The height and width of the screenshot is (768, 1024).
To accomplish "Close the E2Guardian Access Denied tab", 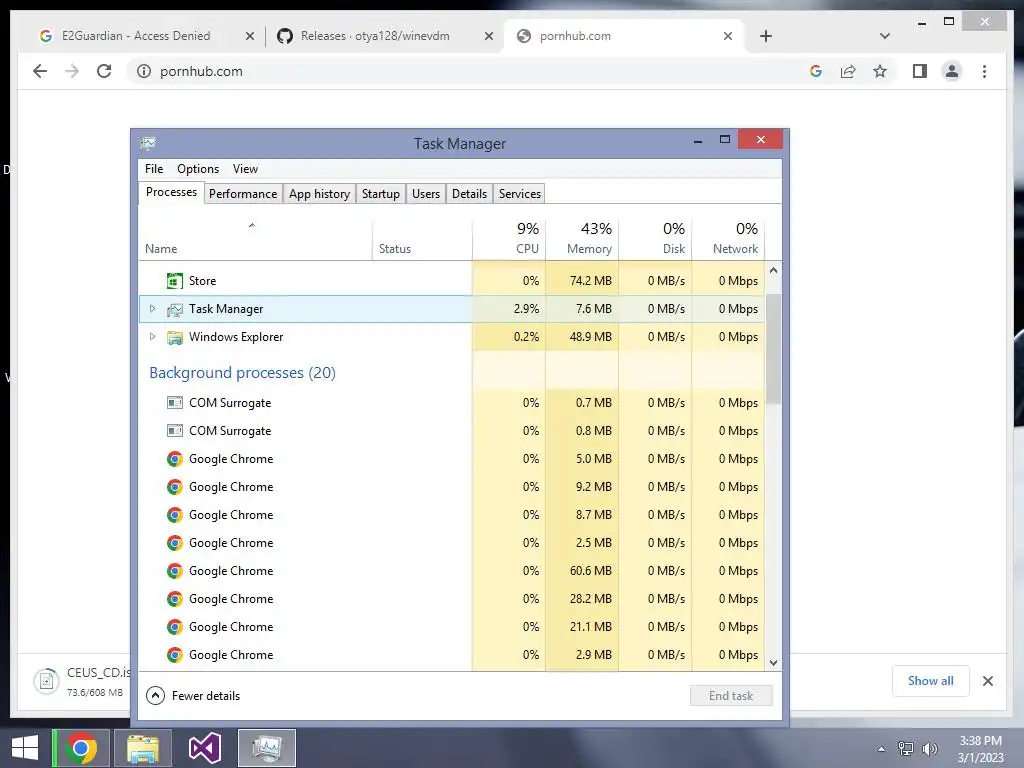I will [x=249, y=37].
